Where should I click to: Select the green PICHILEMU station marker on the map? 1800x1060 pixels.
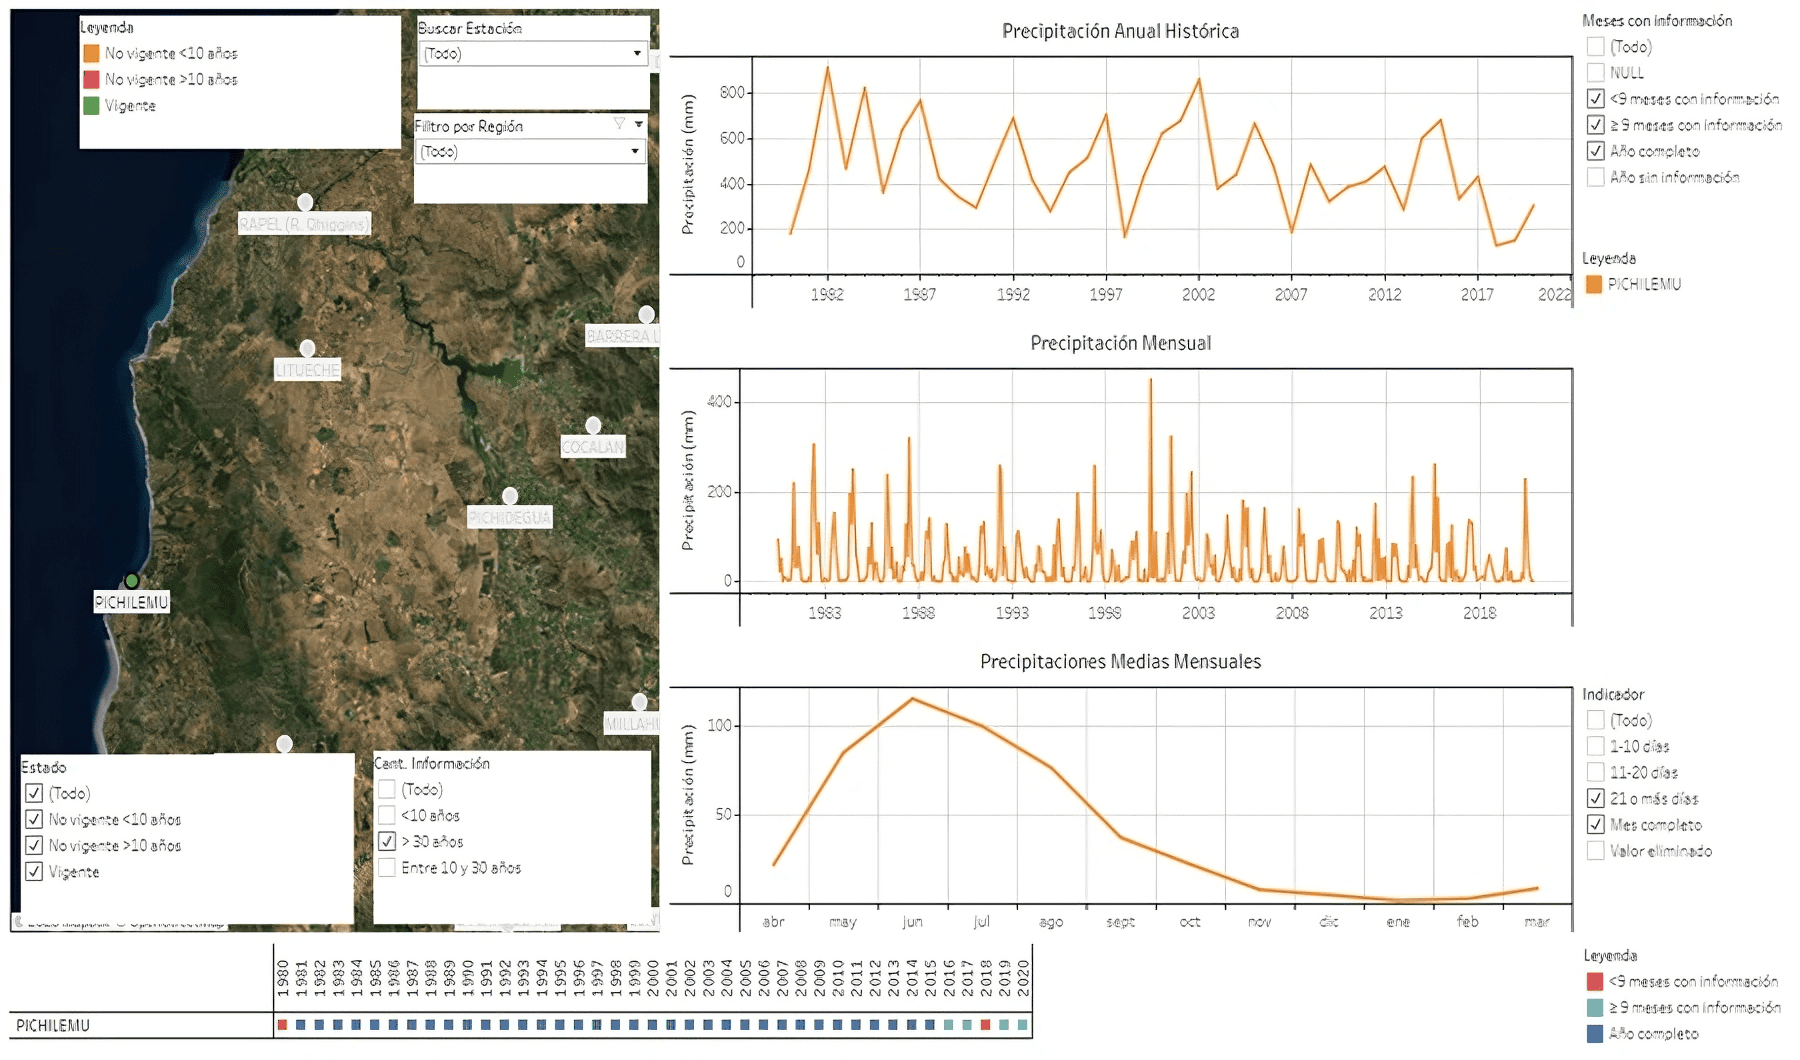coord(131,579)
